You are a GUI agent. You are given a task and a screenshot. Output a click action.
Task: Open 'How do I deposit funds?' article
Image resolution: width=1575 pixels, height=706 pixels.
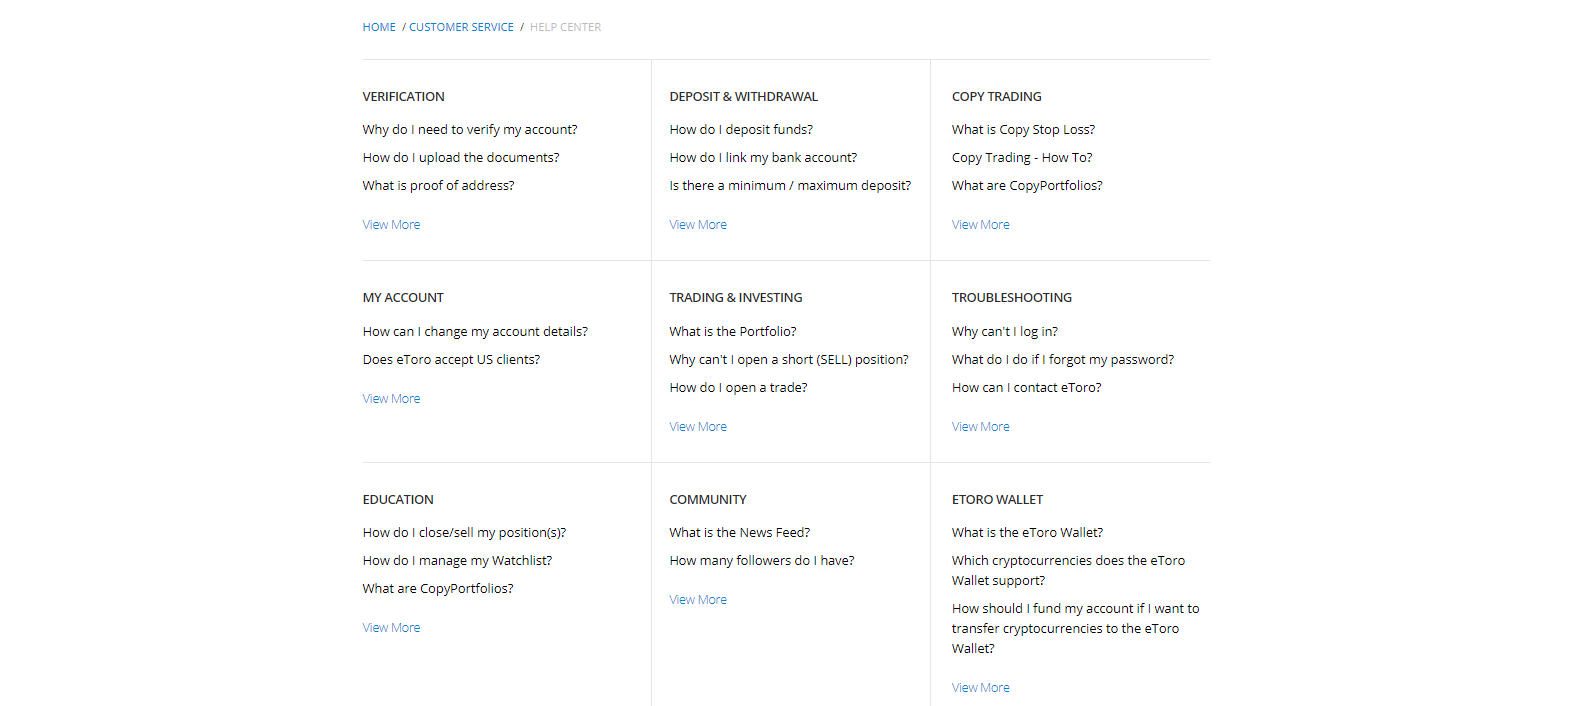(x=741, y=130)
